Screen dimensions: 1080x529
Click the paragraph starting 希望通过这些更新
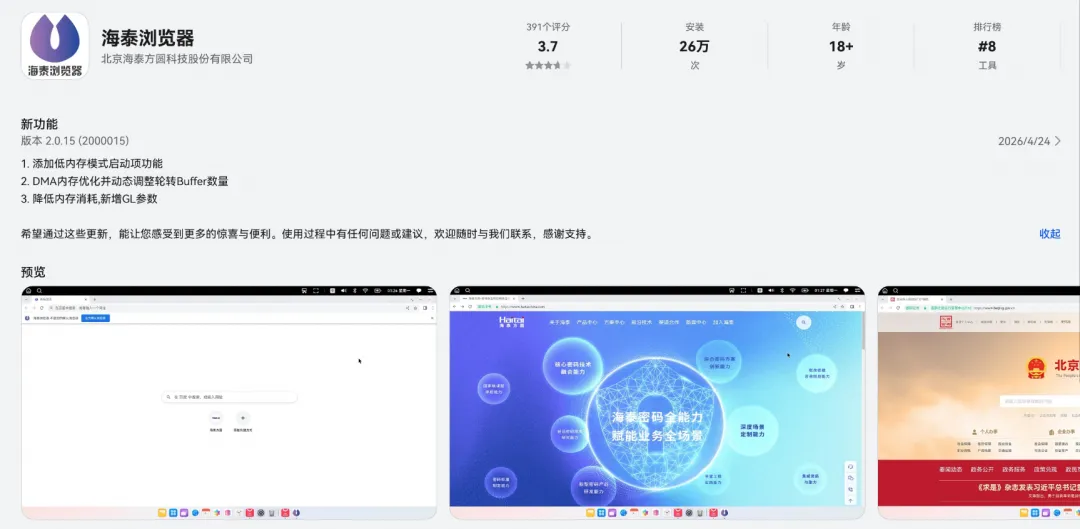pos(307,234)
